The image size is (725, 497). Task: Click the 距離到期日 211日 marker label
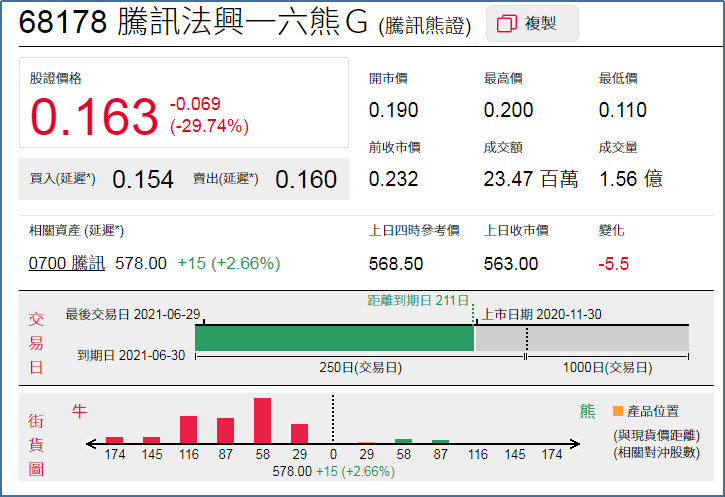pyautogui.click(x=418, y=301)
